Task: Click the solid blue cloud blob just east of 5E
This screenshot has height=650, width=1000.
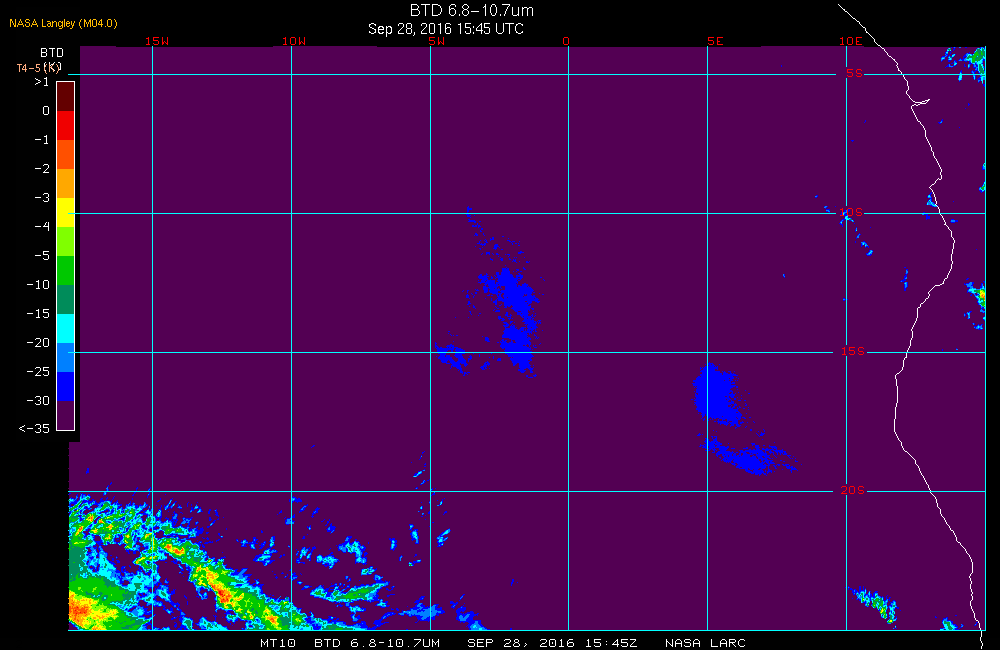Action: coord(717,395)
